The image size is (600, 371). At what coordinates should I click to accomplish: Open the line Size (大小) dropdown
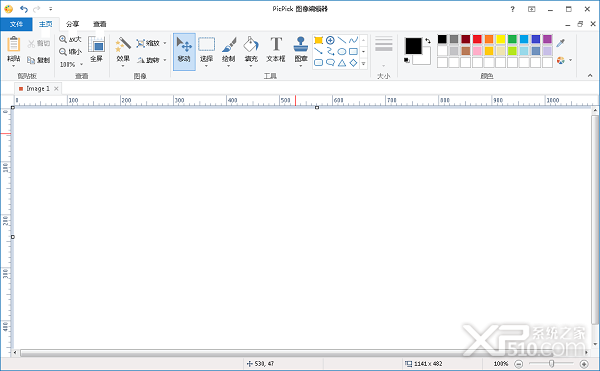(384, 65)
